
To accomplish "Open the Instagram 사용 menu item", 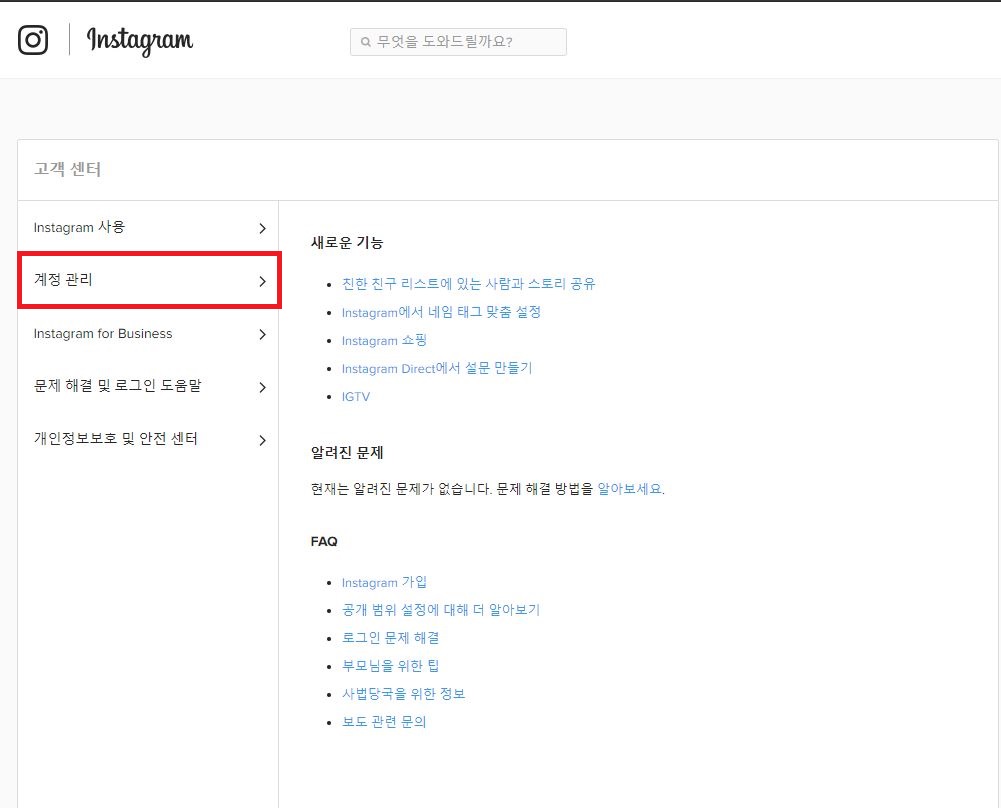I will (148, 228).
